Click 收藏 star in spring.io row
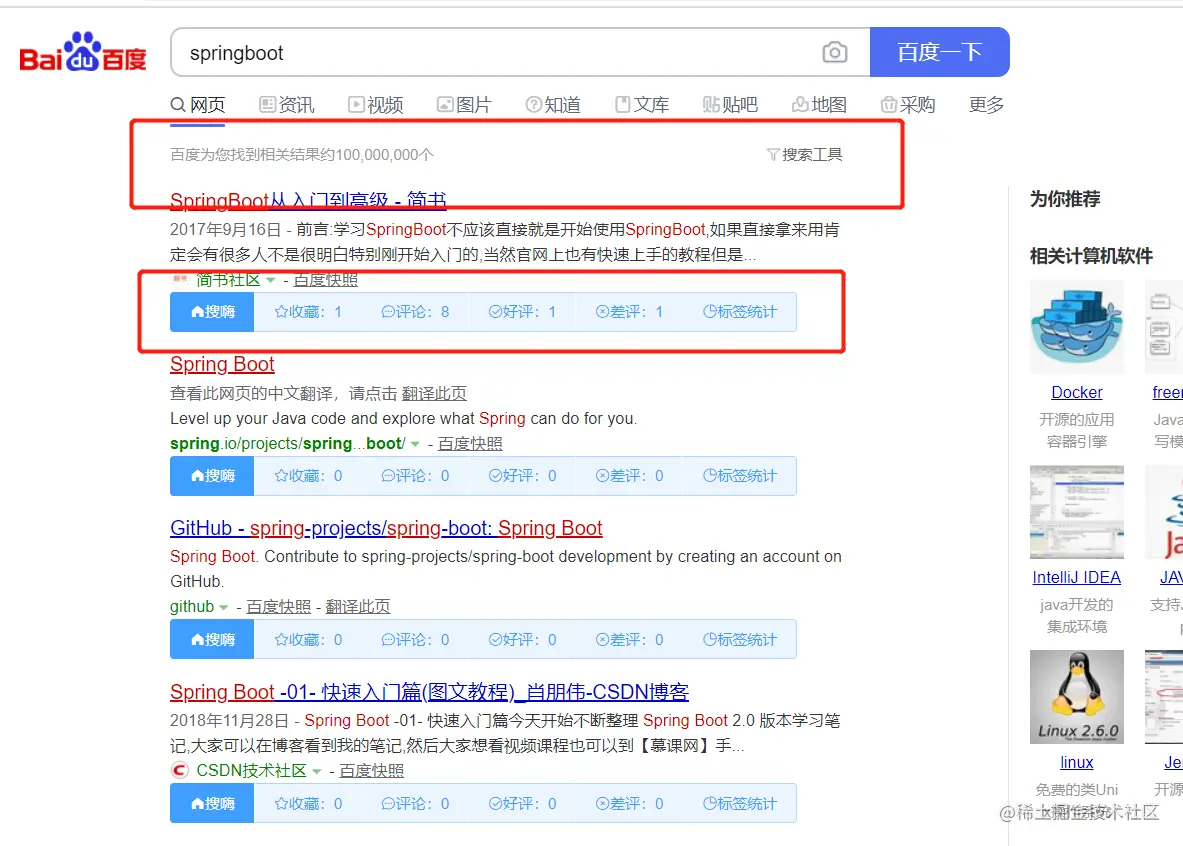The height and width of the screenshot is (846, 1183). [308, 475]
